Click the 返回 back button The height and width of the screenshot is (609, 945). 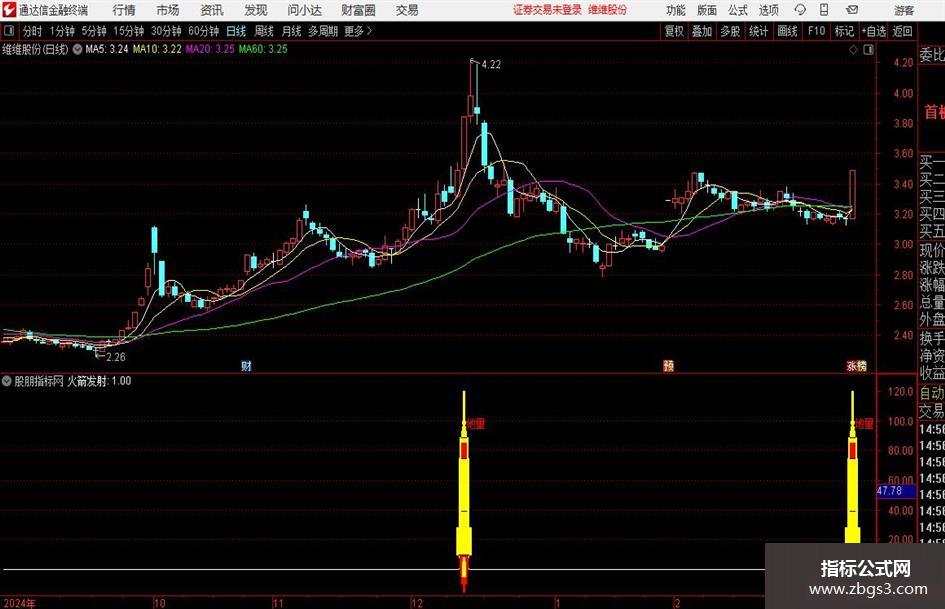(x=902, y=31)
